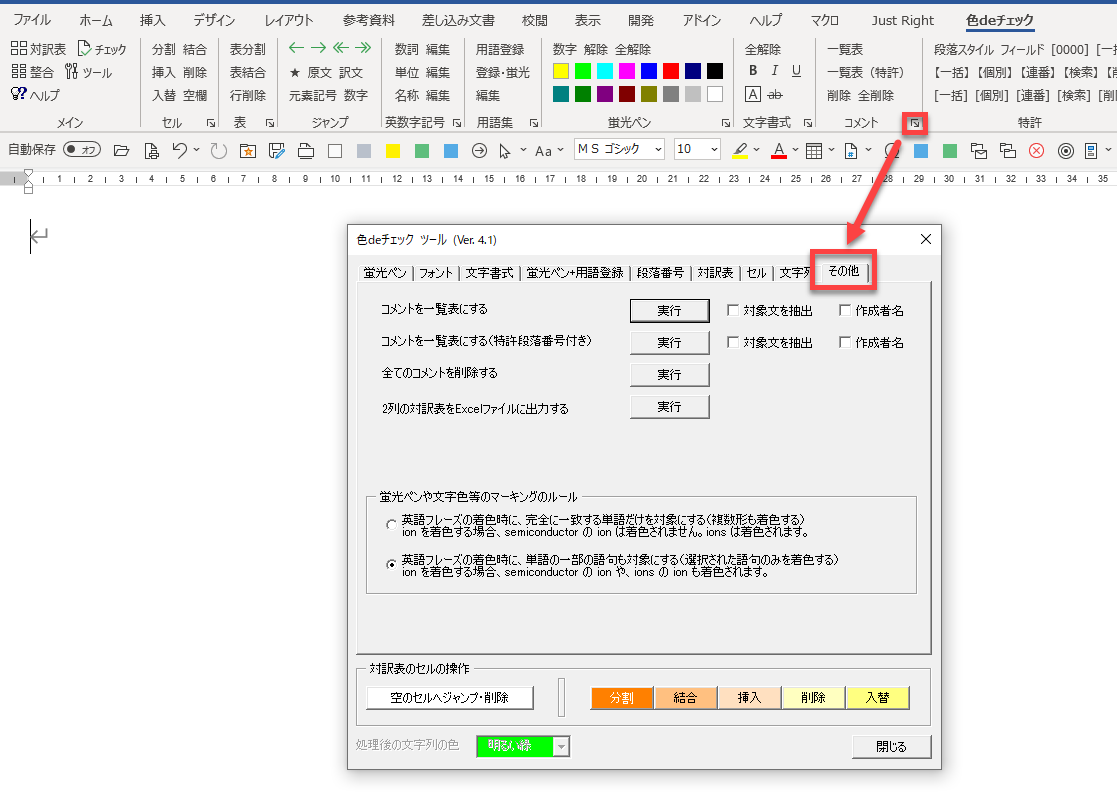This screenshot has height=798, width=1117.
Task: Click the 対訳表 grid icon in ribbon
Action: 18,49
